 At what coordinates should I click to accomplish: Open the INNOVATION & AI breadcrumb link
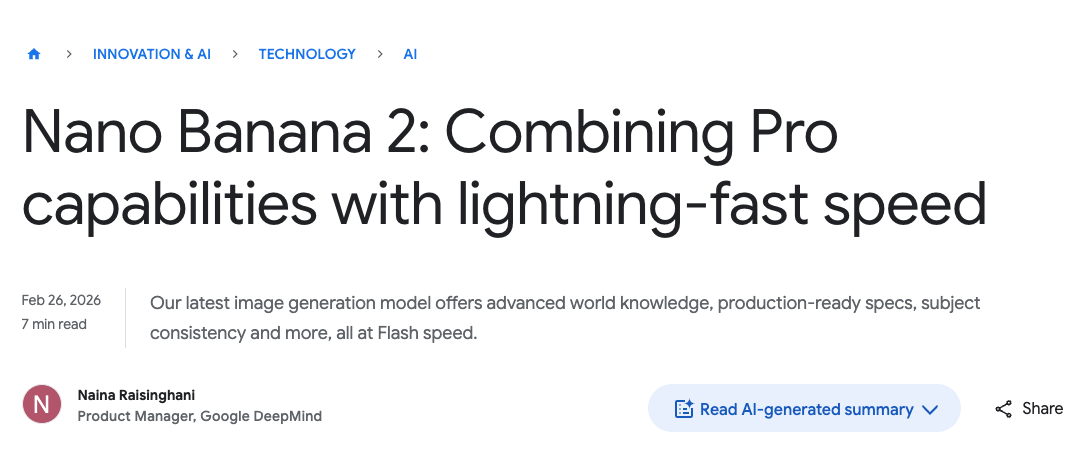tap(152, 54)
